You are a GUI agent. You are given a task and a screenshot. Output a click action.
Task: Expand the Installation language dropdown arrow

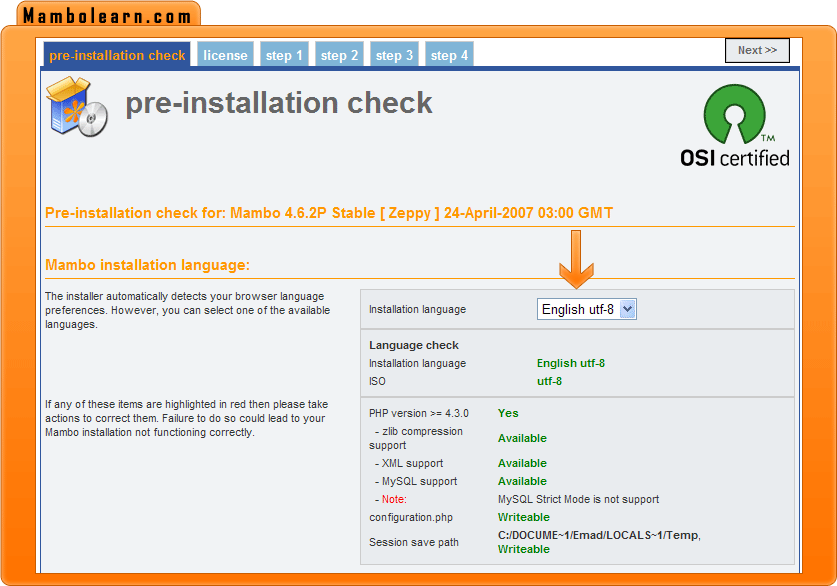click(628, 309)
